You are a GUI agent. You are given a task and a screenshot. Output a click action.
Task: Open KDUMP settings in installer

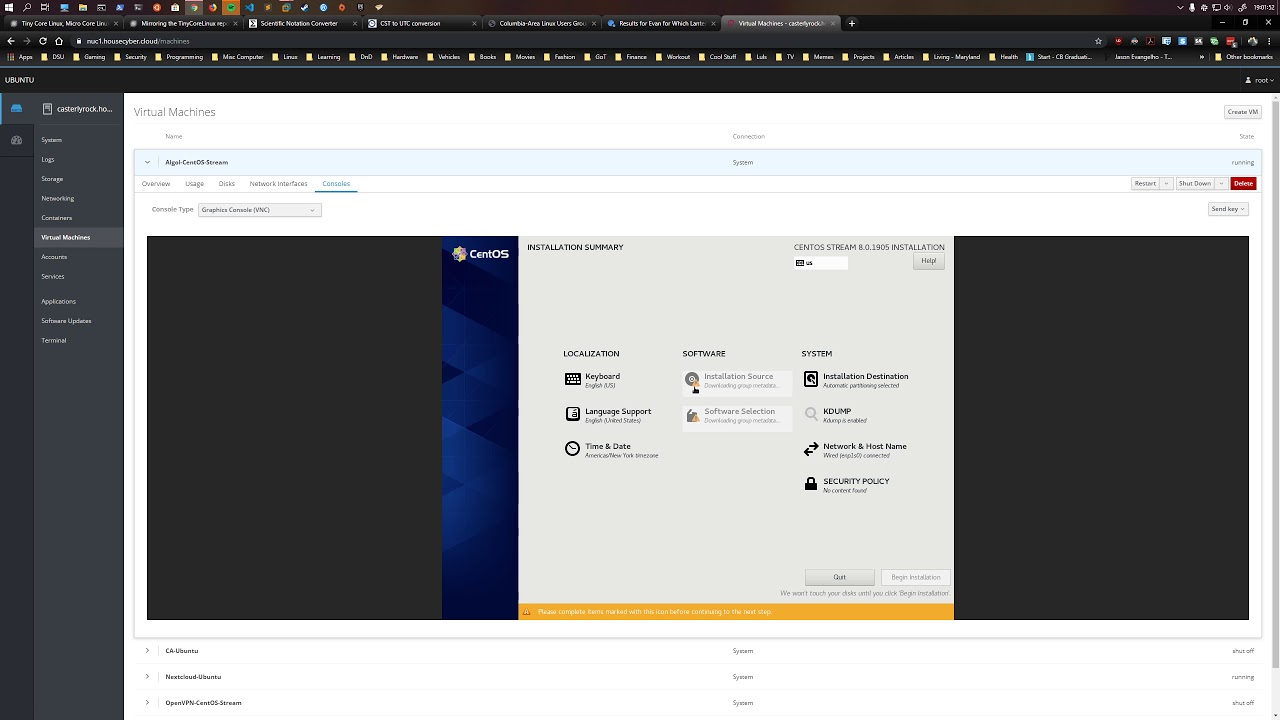tap(836, 415)
